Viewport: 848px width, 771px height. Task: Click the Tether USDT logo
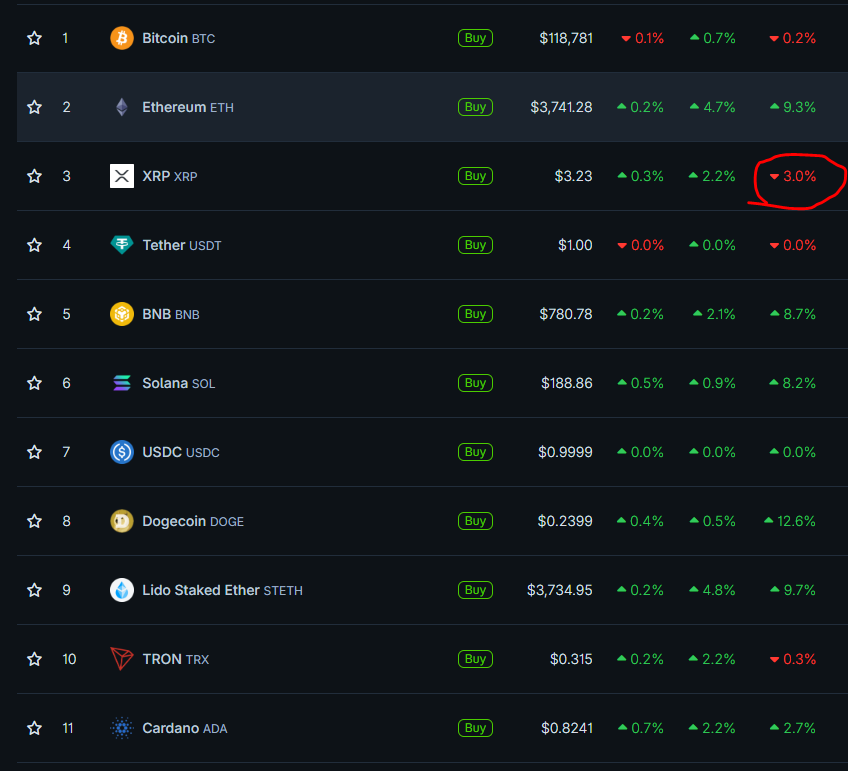click(x=122, y=245)
